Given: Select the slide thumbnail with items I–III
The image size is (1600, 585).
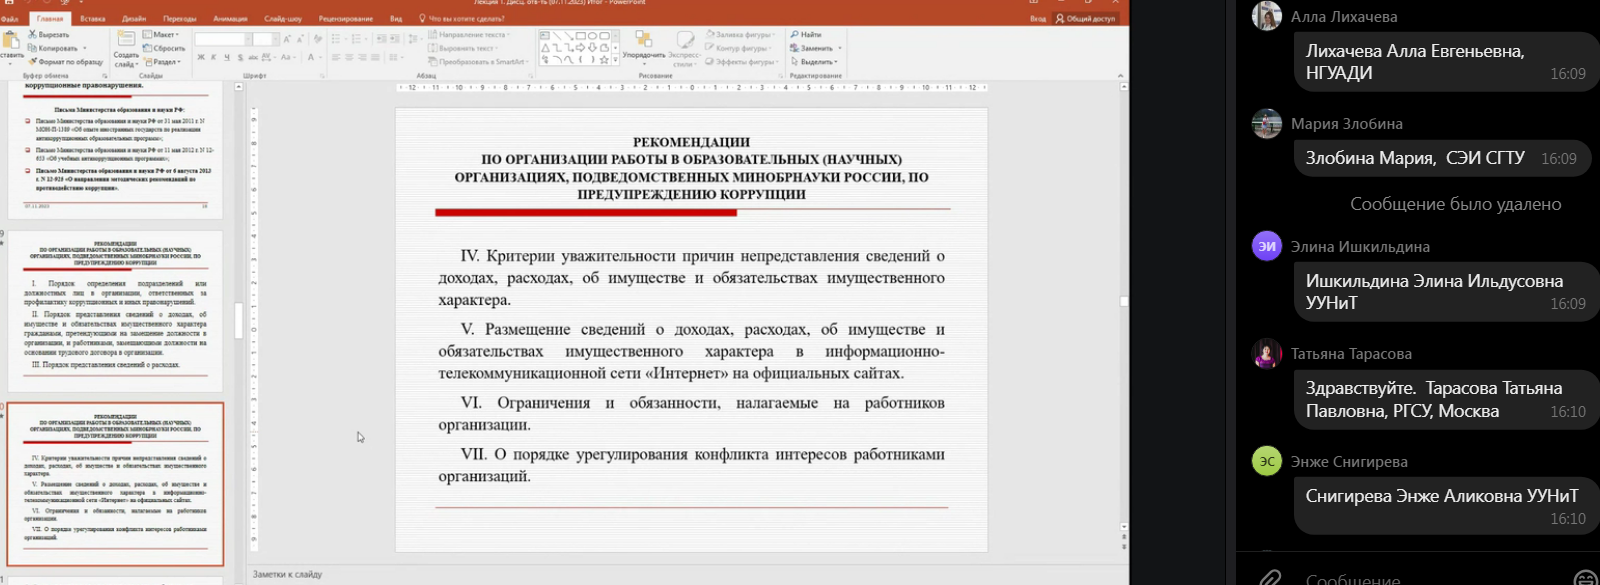Looking at the screenshot, I should [x=116, y=312].
